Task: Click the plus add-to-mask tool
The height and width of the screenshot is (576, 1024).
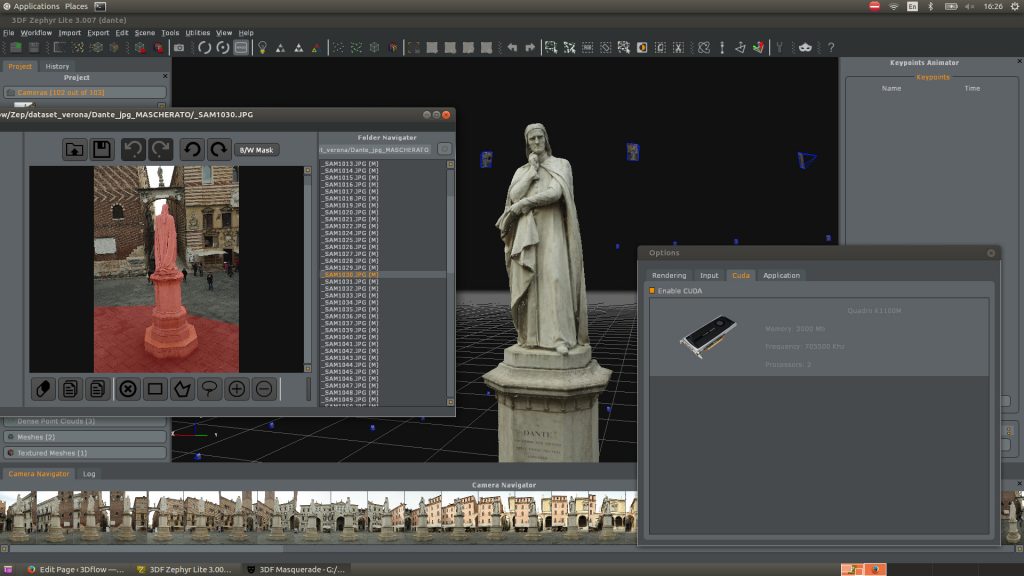Action: (x=237, y=389)
